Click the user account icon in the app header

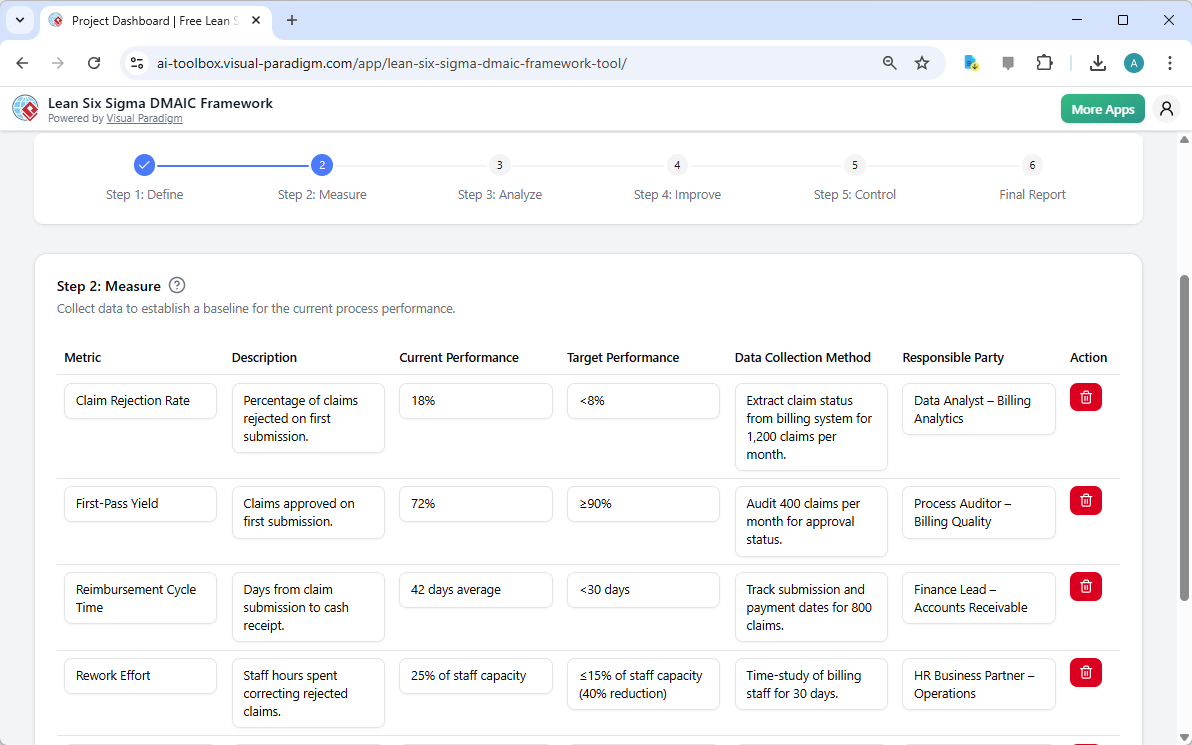click(1166, 108)
